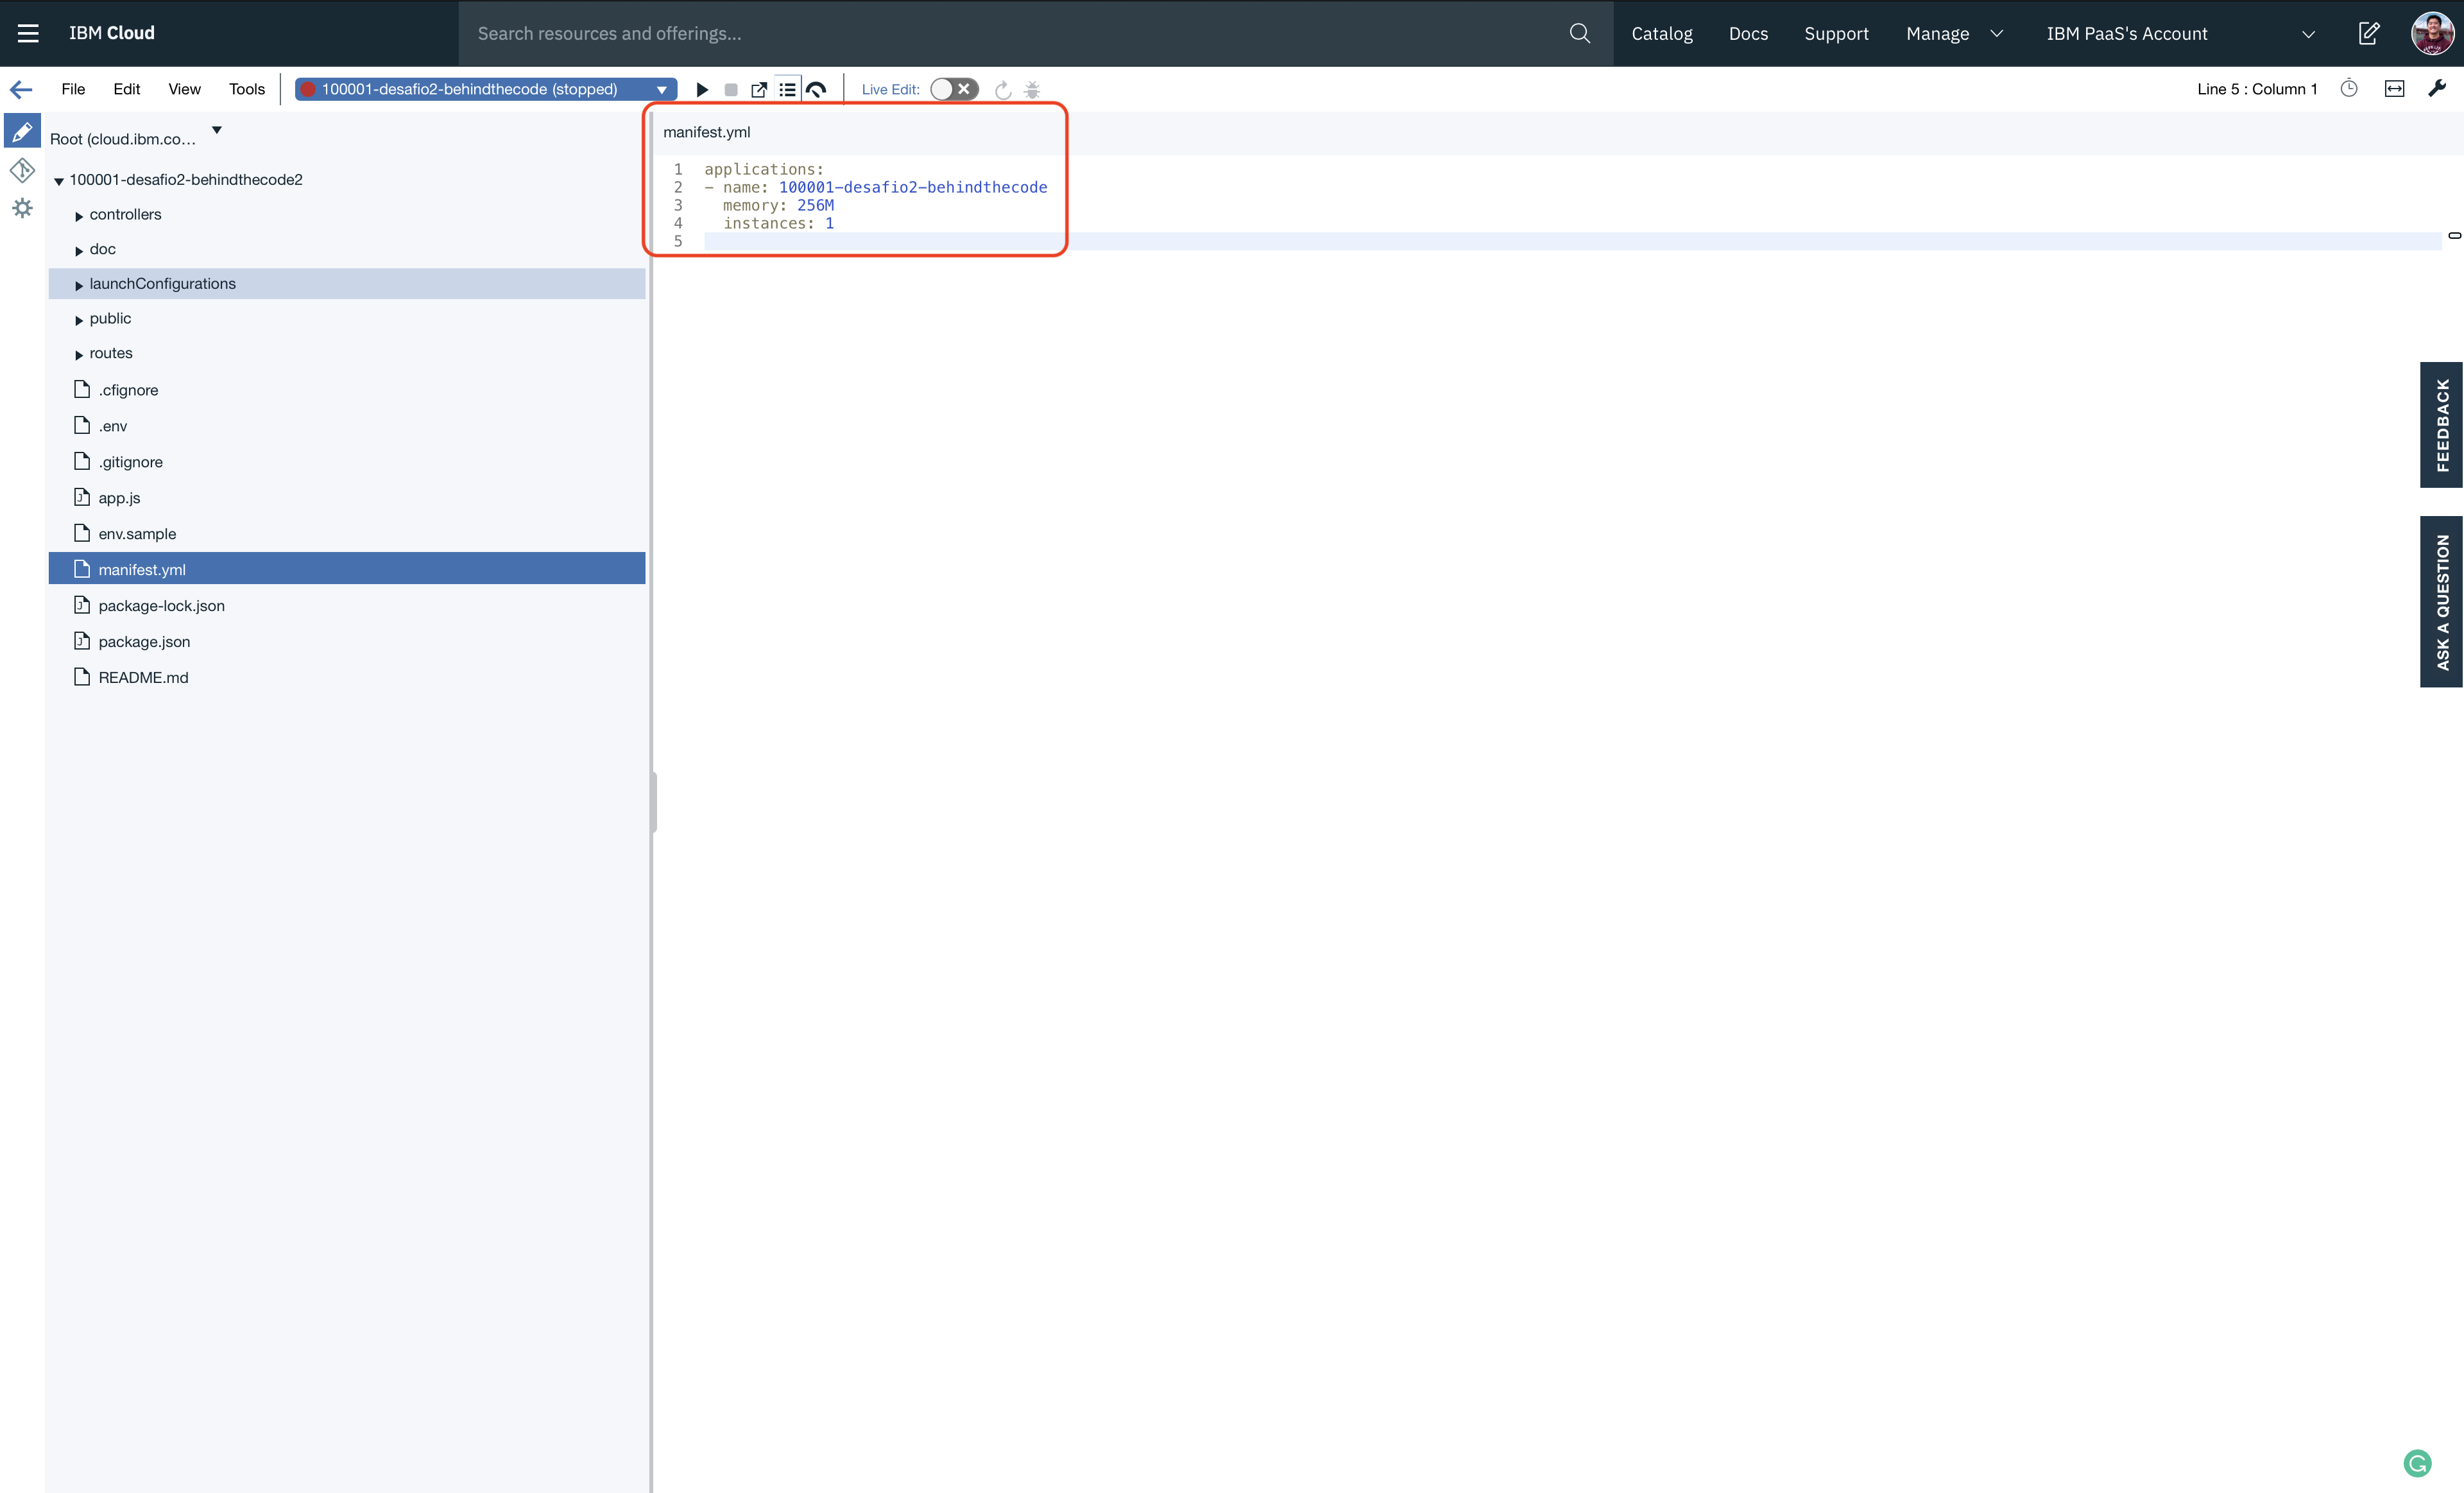Open the FEEDBACK side tab
Screen dimensions: 2464x1493
pos(2441,425)
